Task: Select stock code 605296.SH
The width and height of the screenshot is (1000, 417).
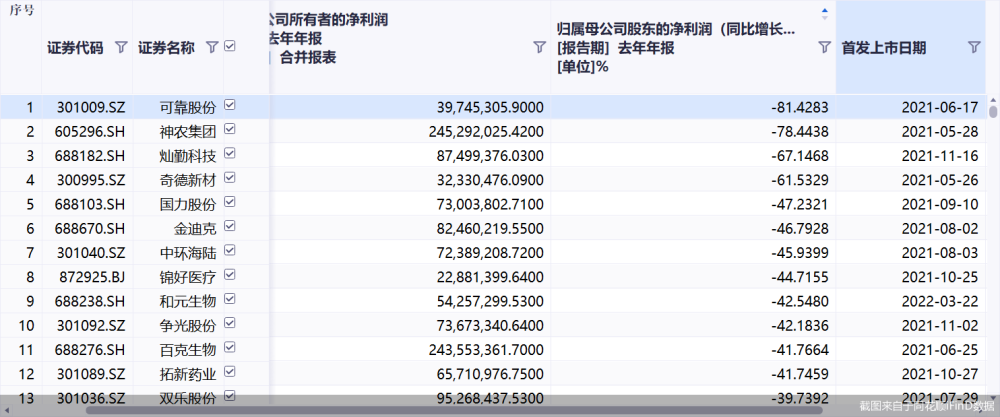Action: click(91, 132)
